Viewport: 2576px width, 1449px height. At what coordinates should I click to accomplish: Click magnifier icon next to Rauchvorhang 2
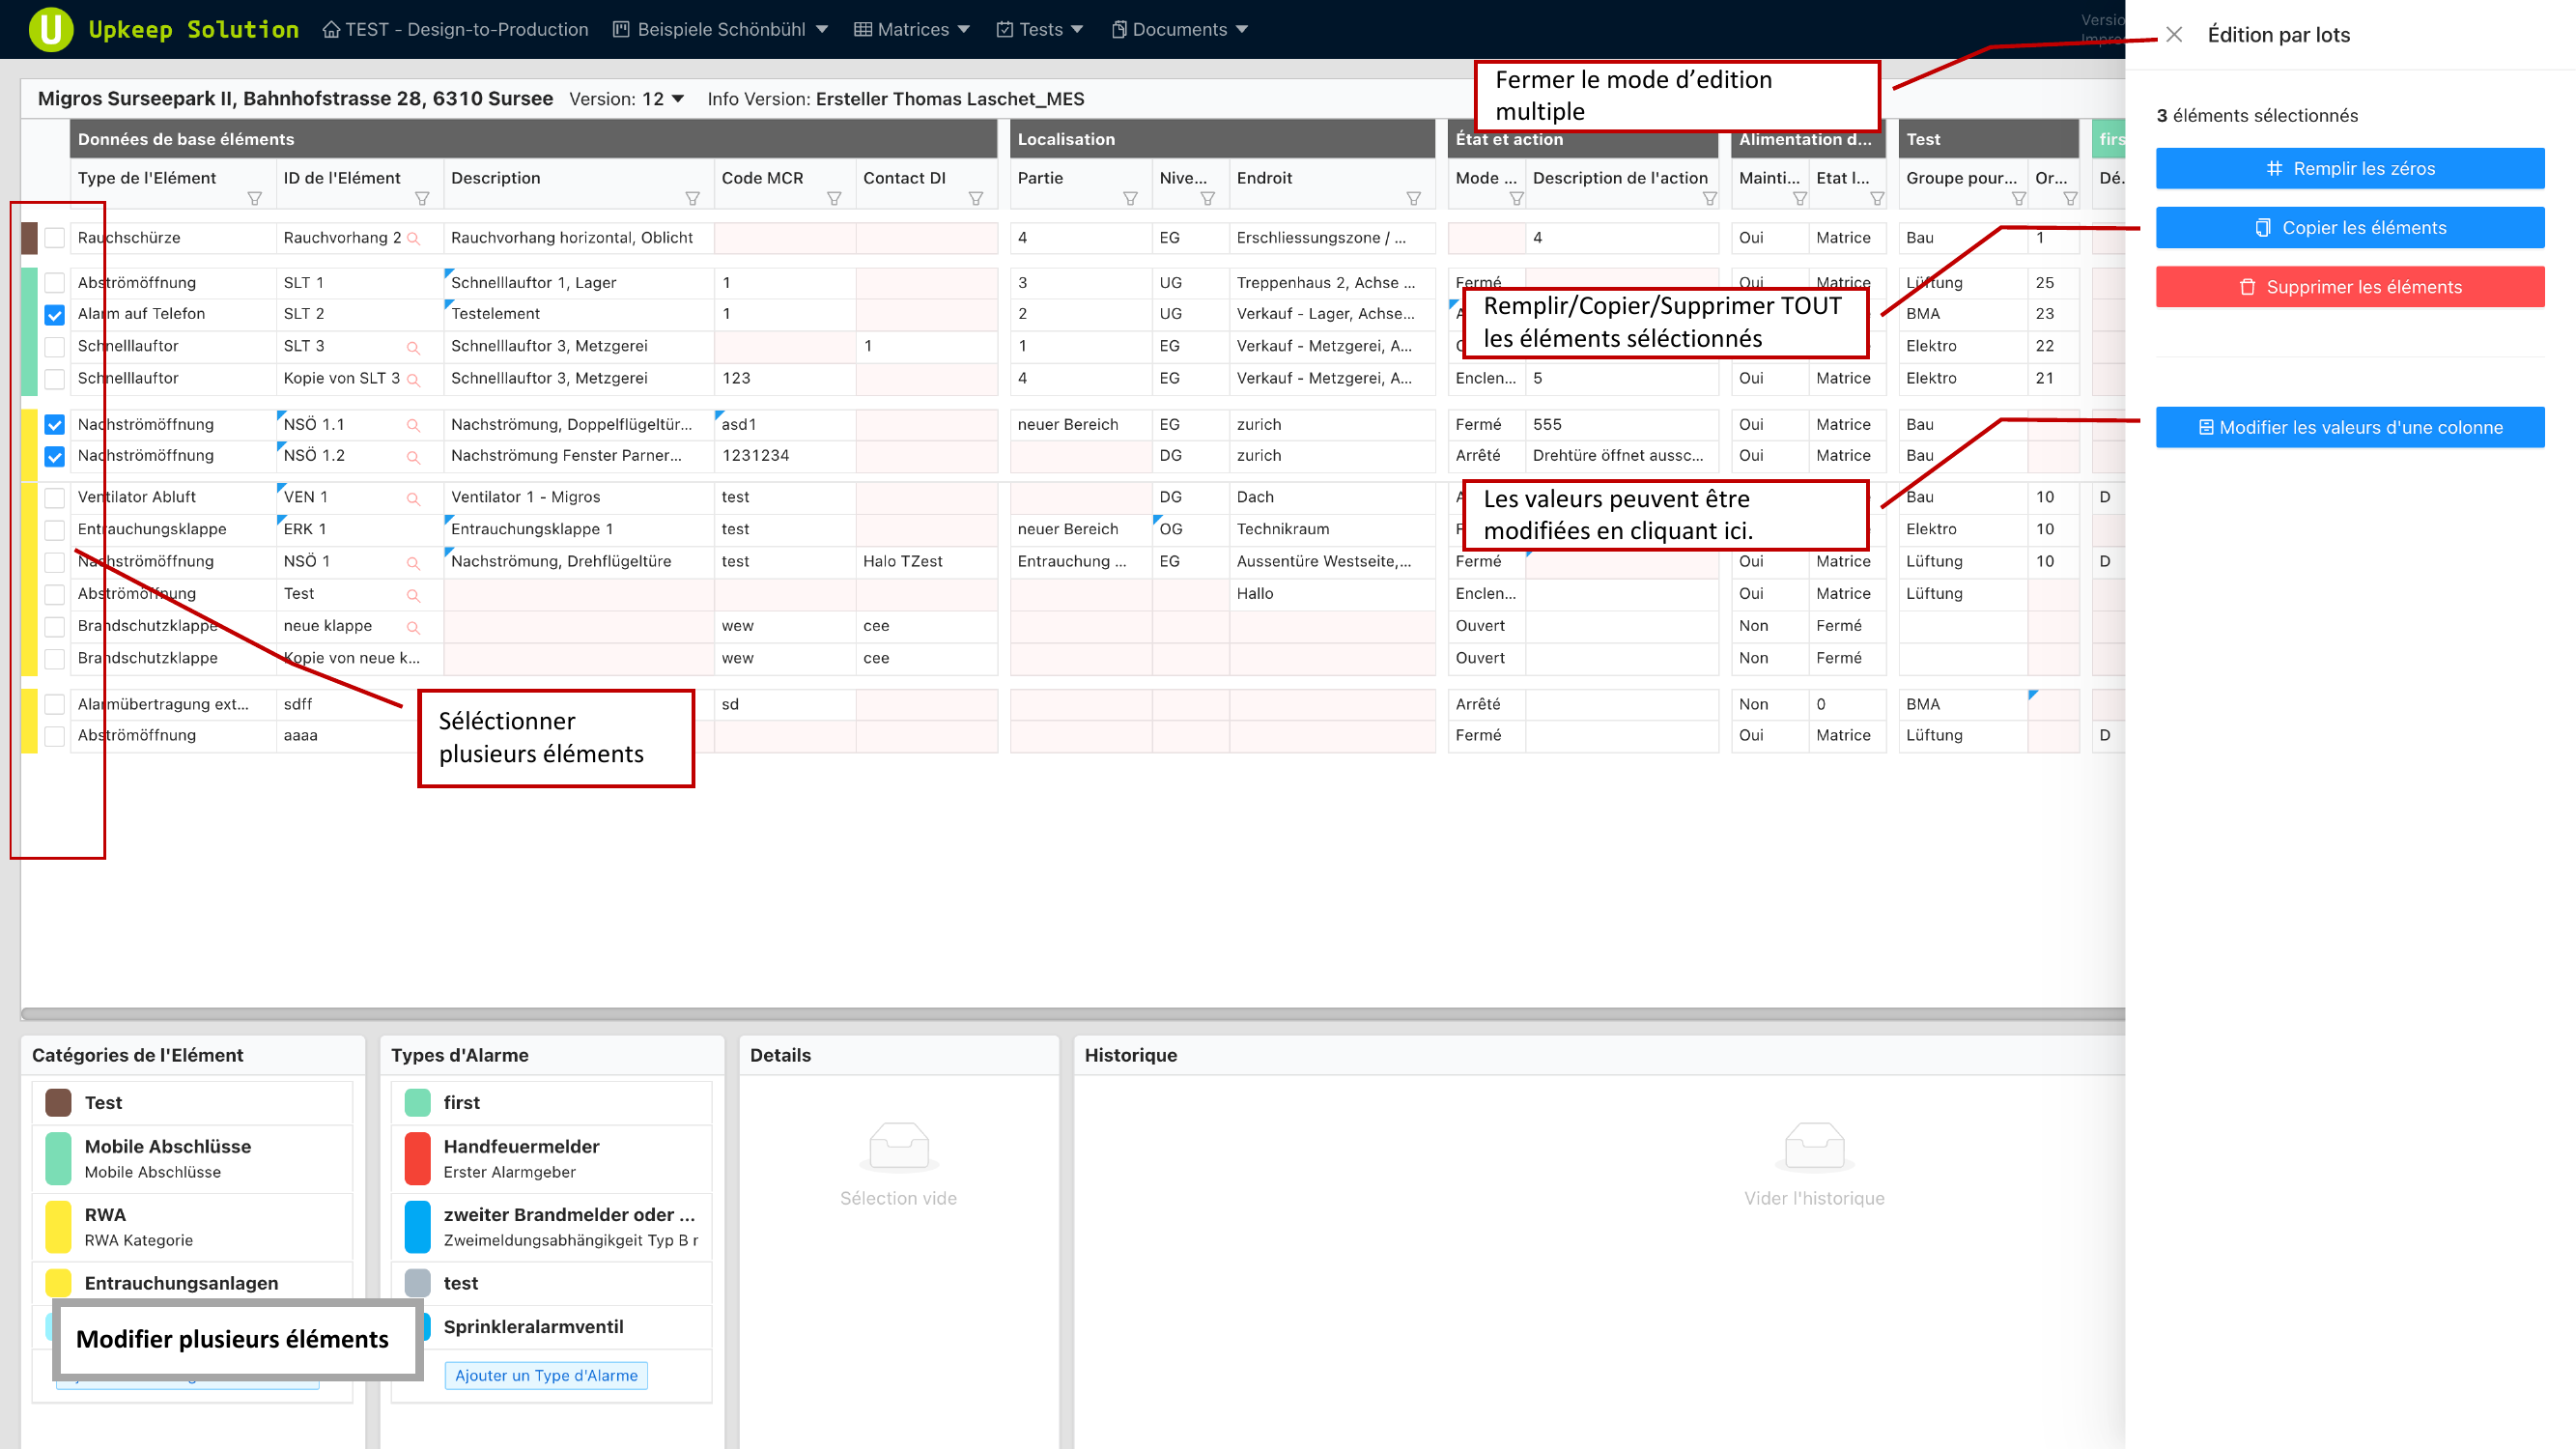pos(413,239)
